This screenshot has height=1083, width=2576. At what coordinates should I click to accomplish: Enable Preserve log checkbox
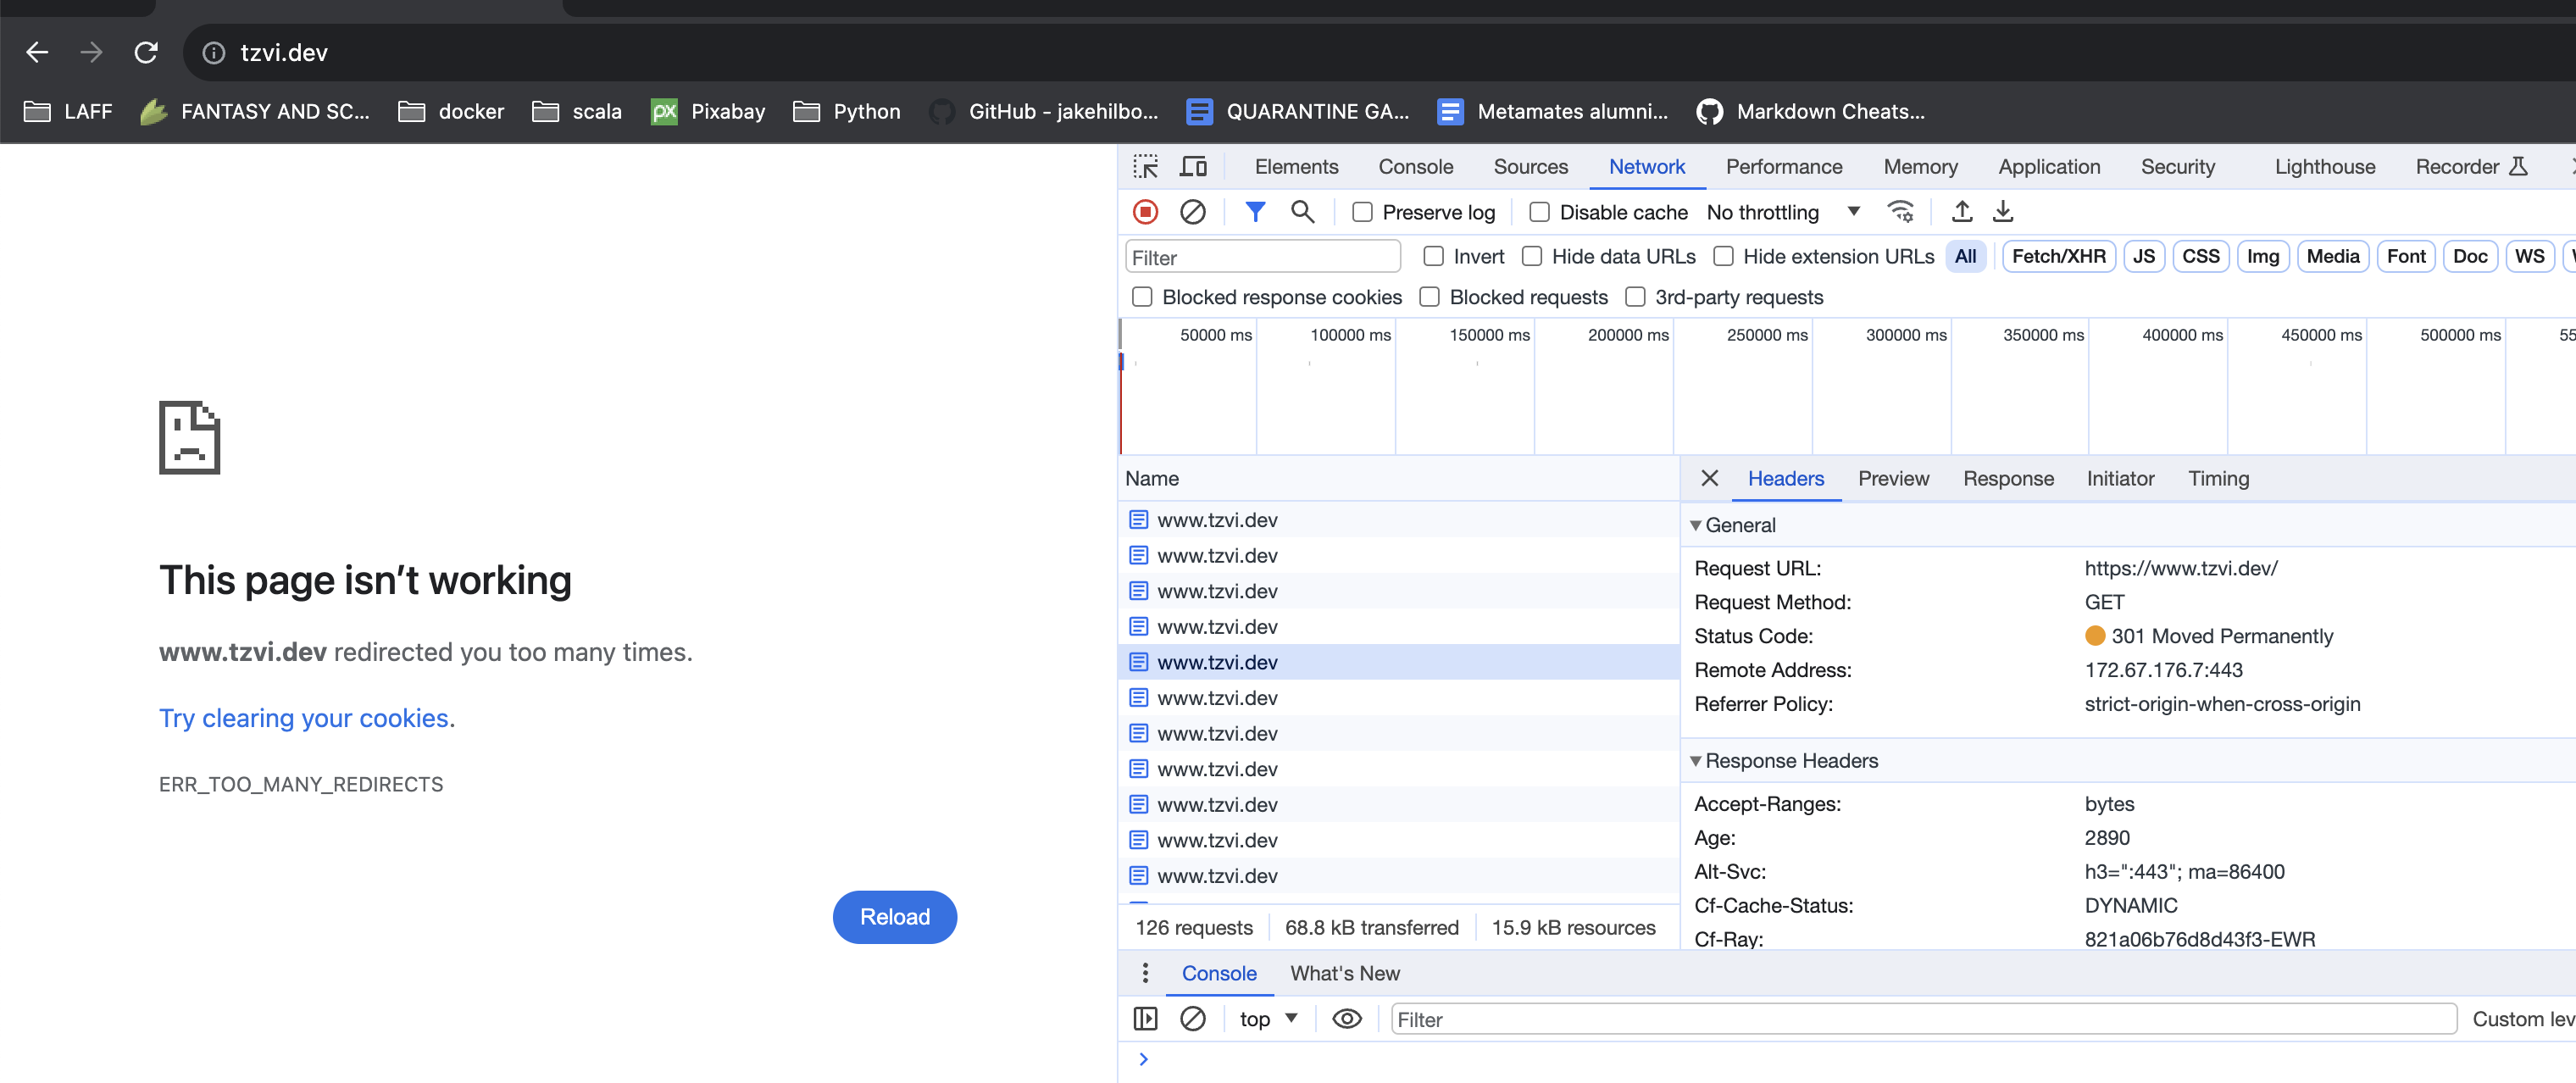[x=1362, y=212]
